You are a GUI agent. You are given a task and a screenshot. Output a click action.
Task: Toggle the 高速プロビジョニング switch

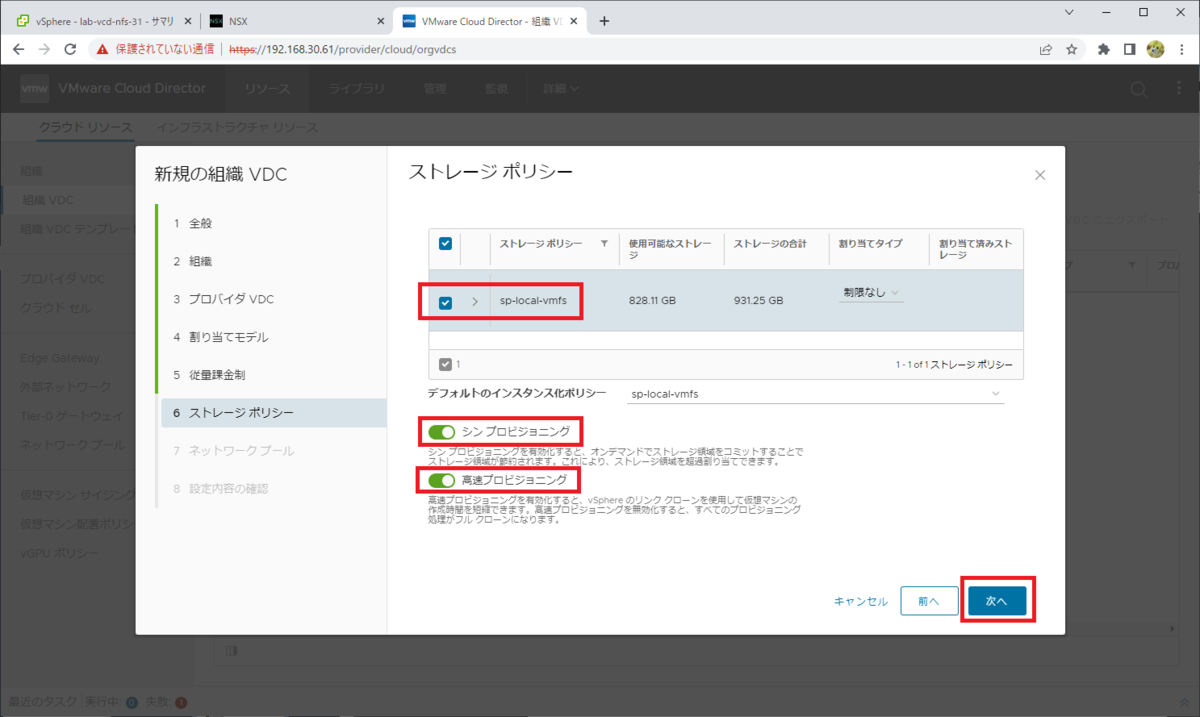(441, 481)
